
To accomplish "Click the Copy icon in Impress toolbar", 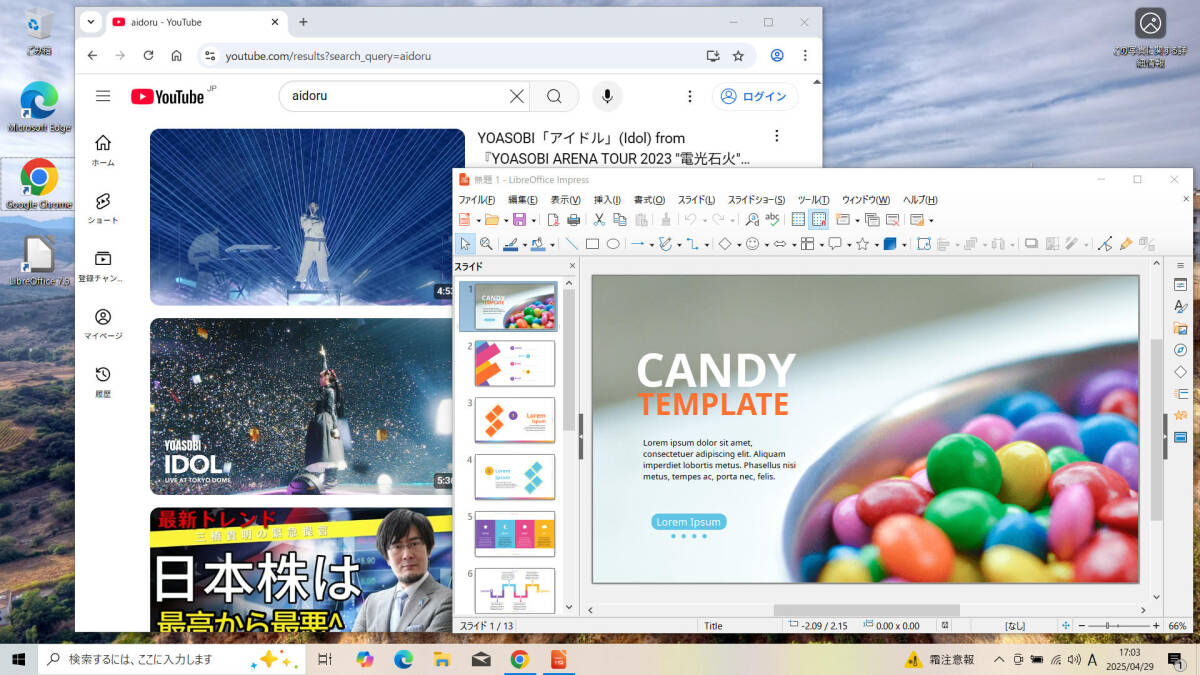I will (620, 219).
